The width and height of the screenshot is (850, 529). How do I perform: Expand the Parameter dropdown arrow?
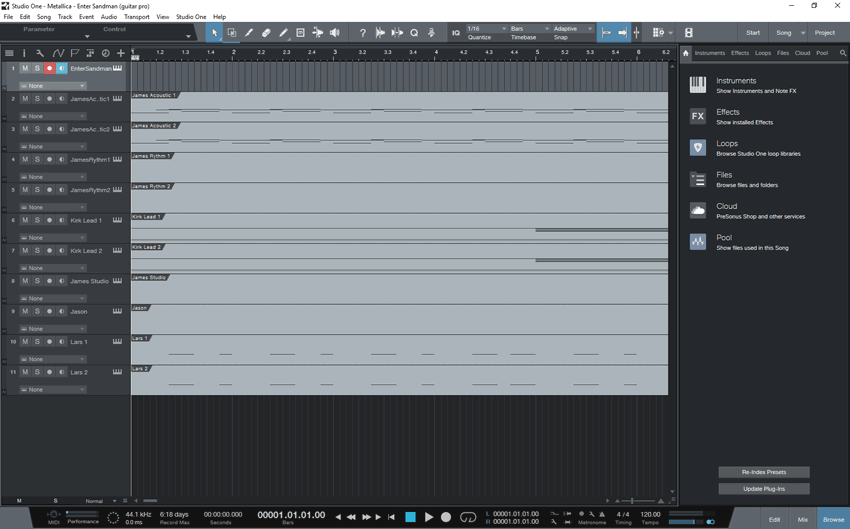(87, 36)
